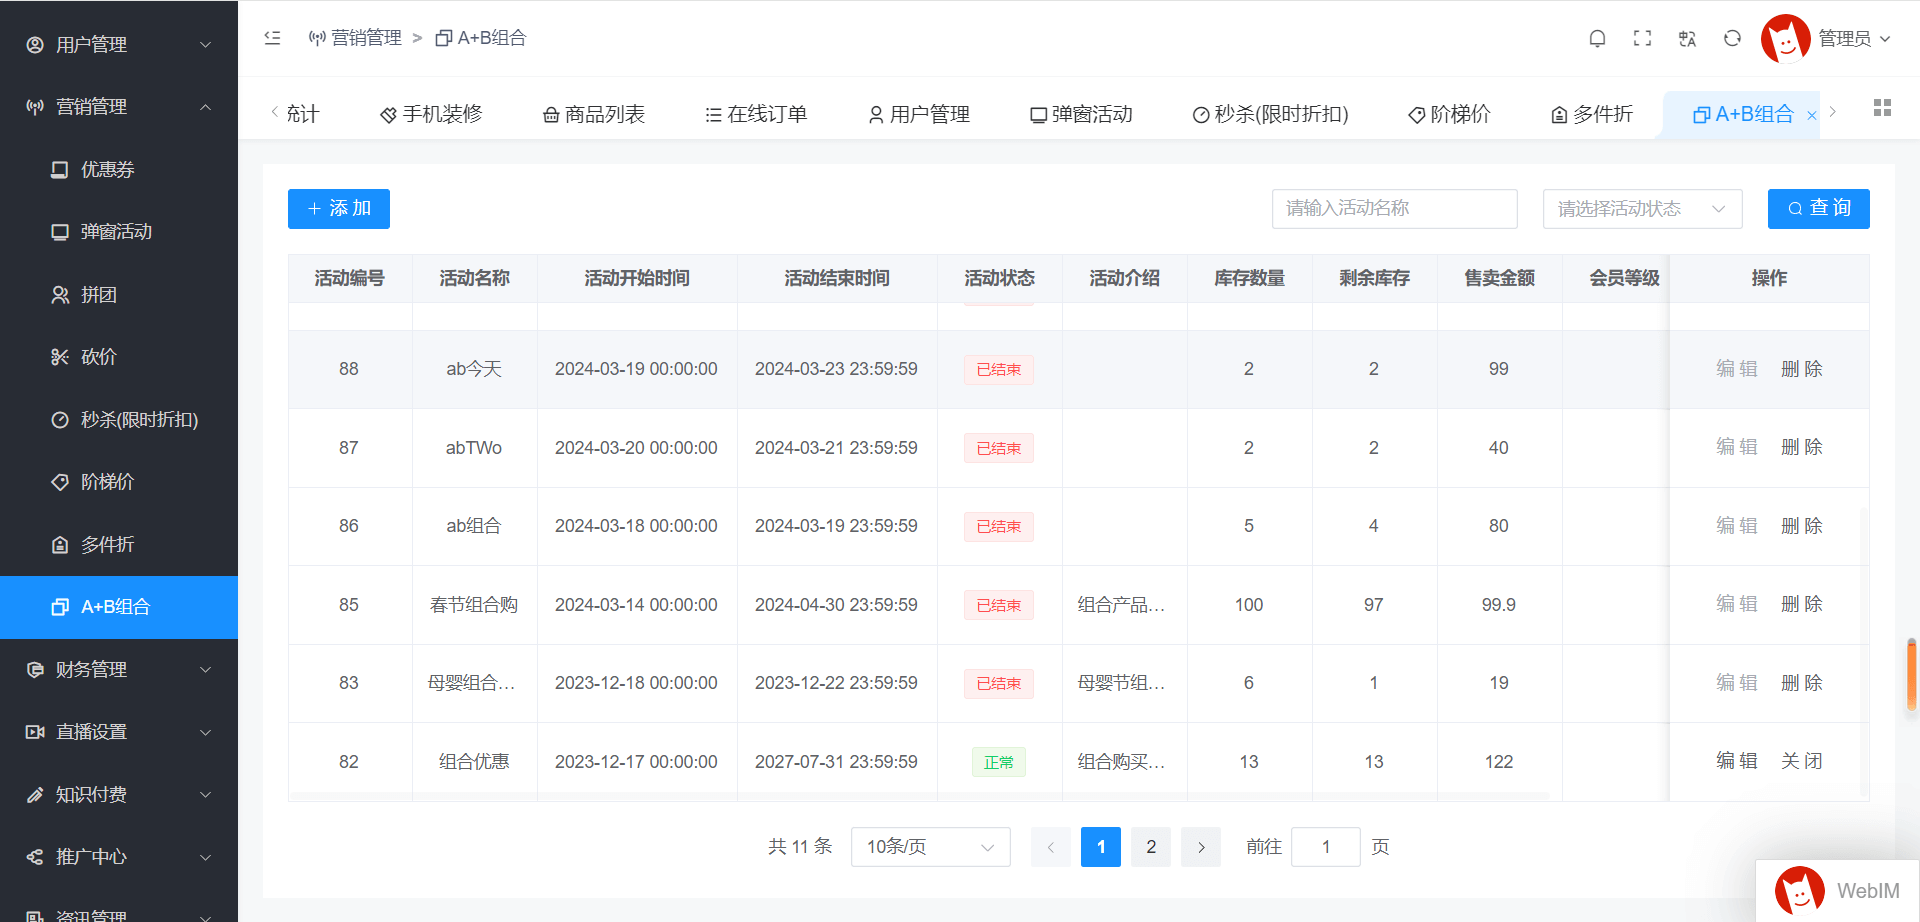This screenshot has width=1920, height=922.
Task: Open 弹窗活动 in sidebar
Action: point(119,232)
